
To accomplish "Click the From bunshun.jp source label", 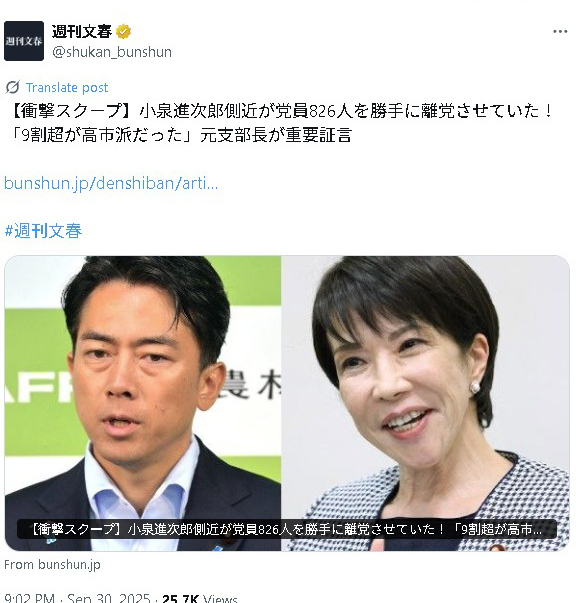I will (x=52, y=565).
